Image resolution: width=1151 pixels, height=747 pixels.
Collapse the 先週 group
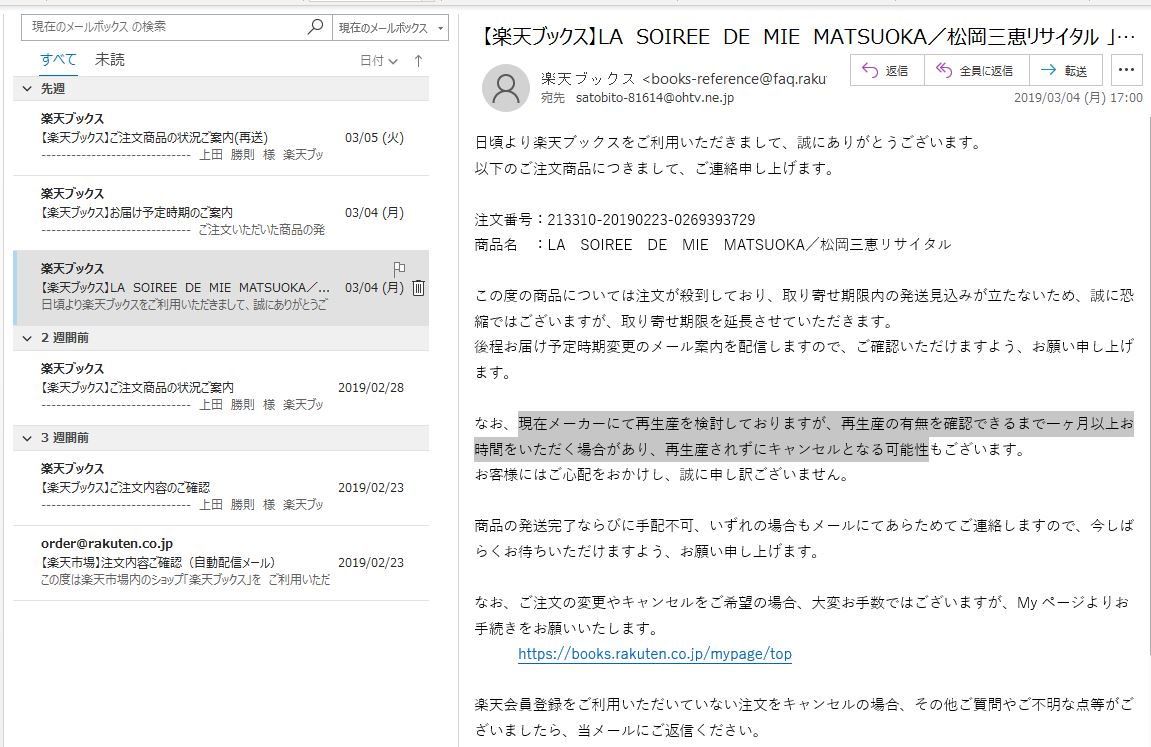click(27, 89)
